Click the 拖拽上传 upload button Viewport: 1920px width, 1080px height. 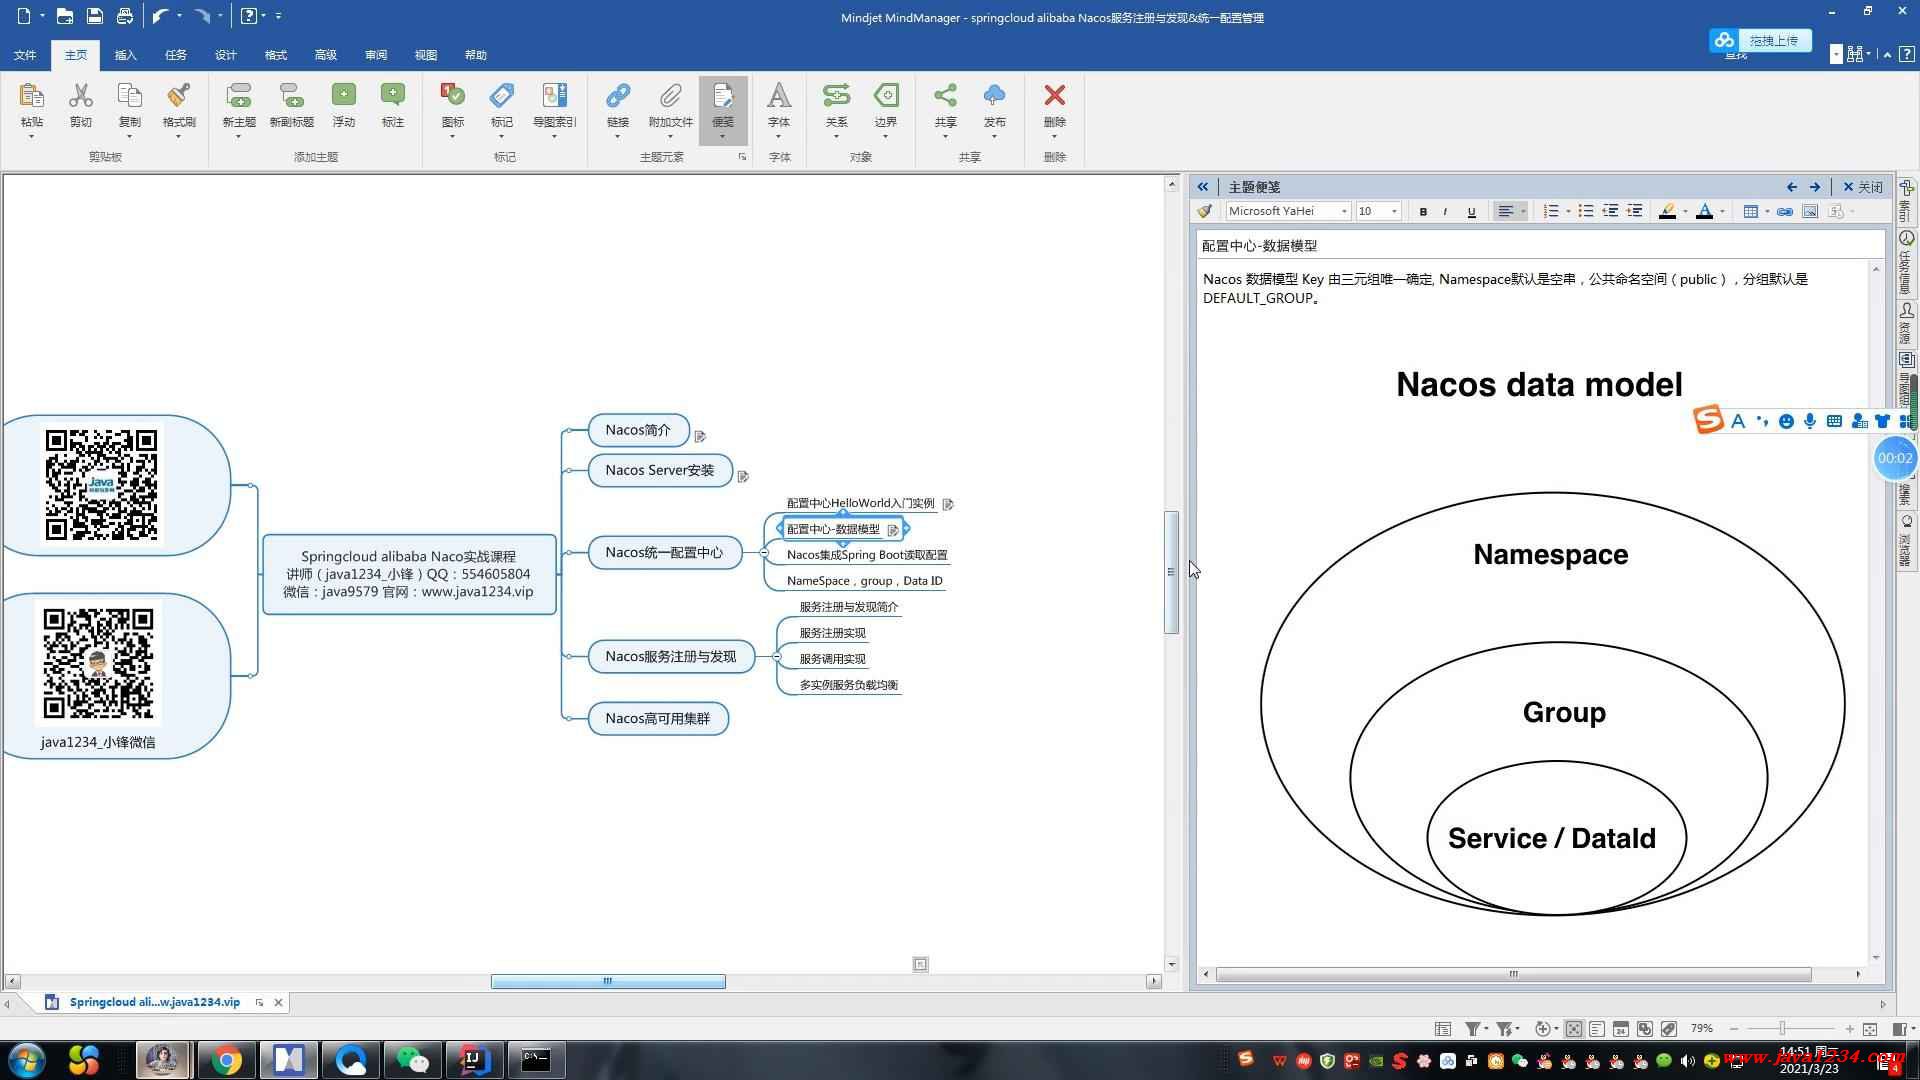(x=1761, y=40)
